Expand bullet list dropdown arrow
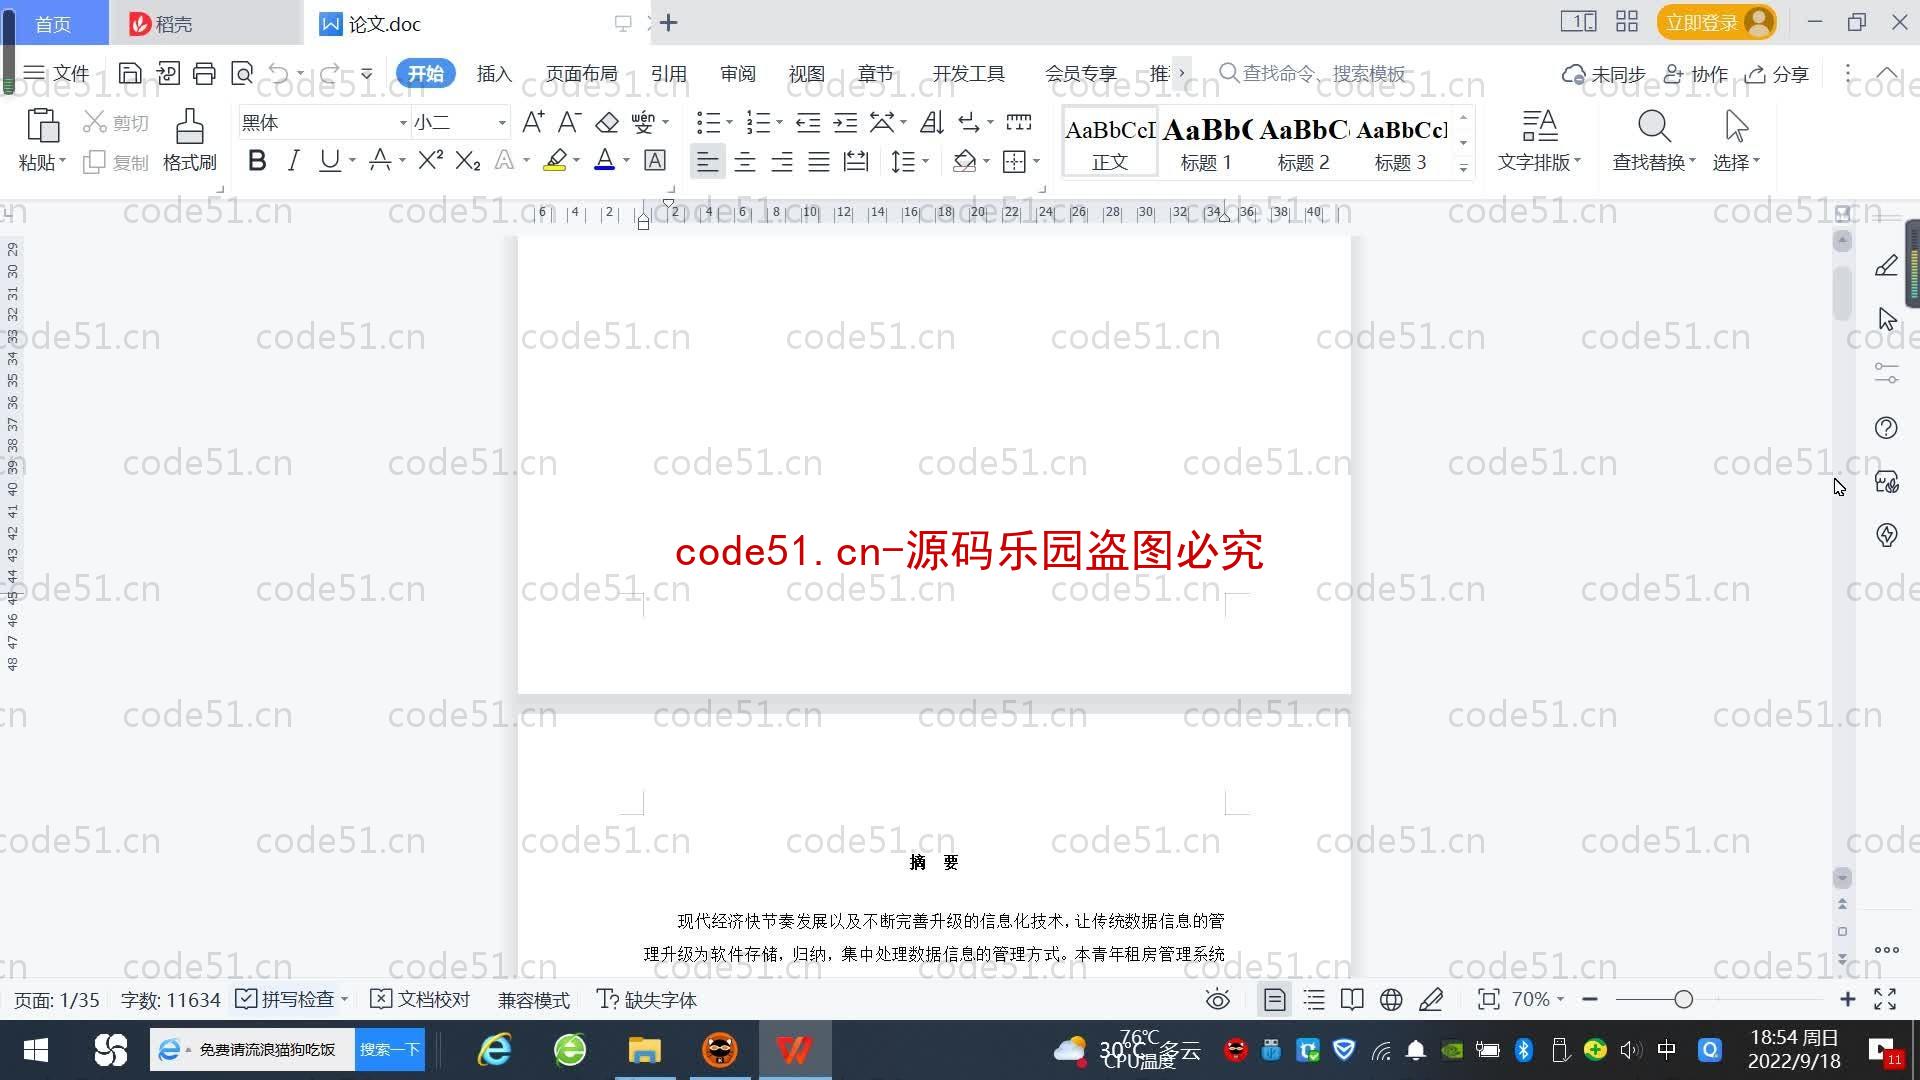This screenshot has height=1080, width=1920. pos(729,123)
